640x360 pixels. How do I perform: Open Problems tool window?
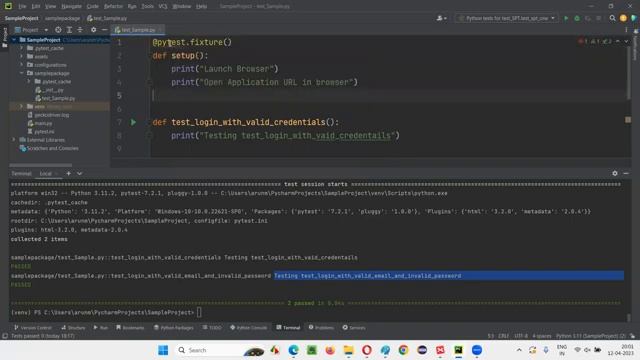[x=321, y=327]
